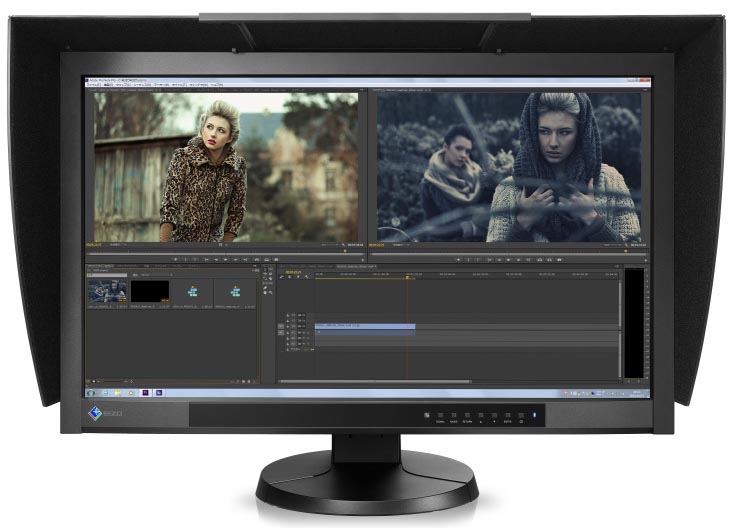Click the yellow timeline timecode display

[294, 272]
